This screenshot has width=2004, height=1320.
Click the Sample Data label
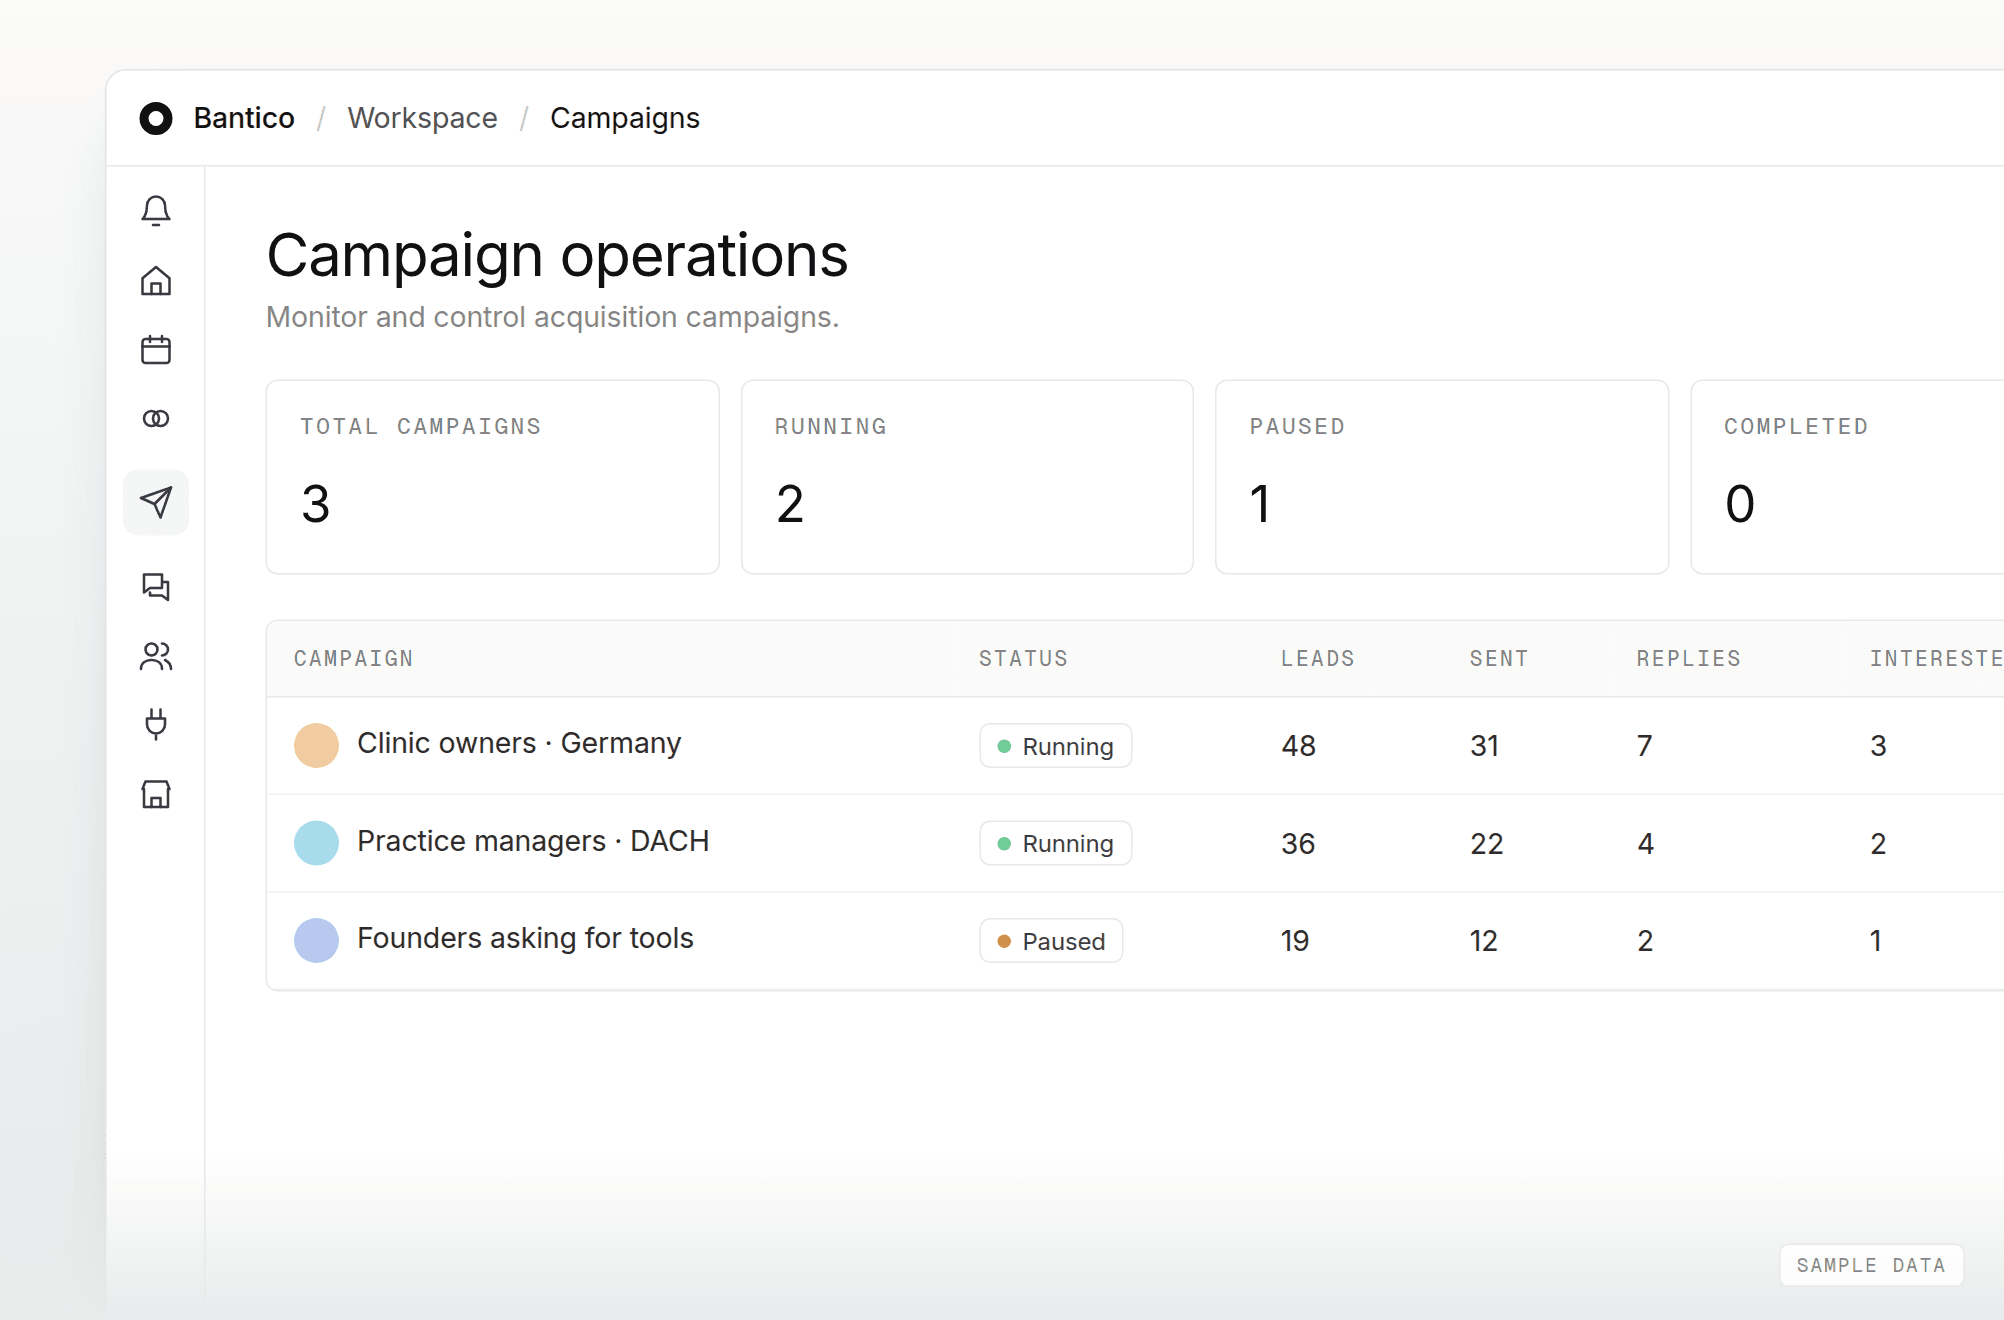point(1872,1265)
